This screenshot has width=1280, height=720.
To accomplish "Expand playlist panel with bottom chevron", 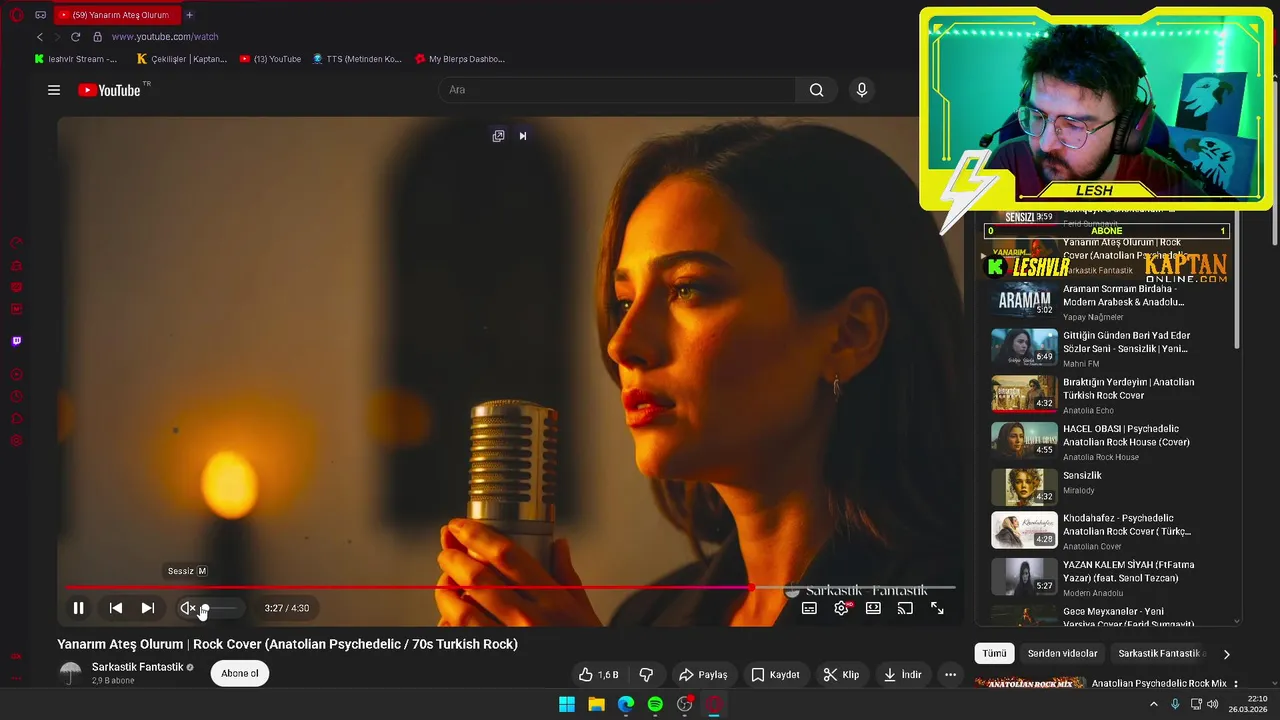I will pyautogui.click(x=1236, y=621).
